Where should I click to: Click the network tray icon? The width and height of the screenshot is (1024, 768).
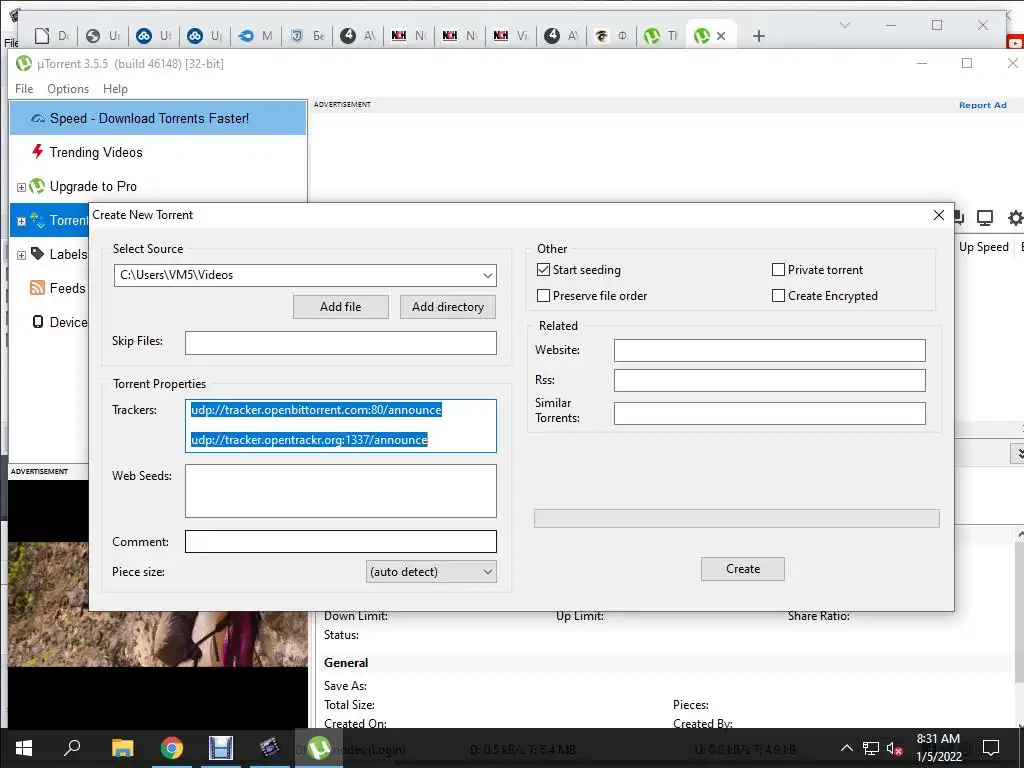click(871, 748)
